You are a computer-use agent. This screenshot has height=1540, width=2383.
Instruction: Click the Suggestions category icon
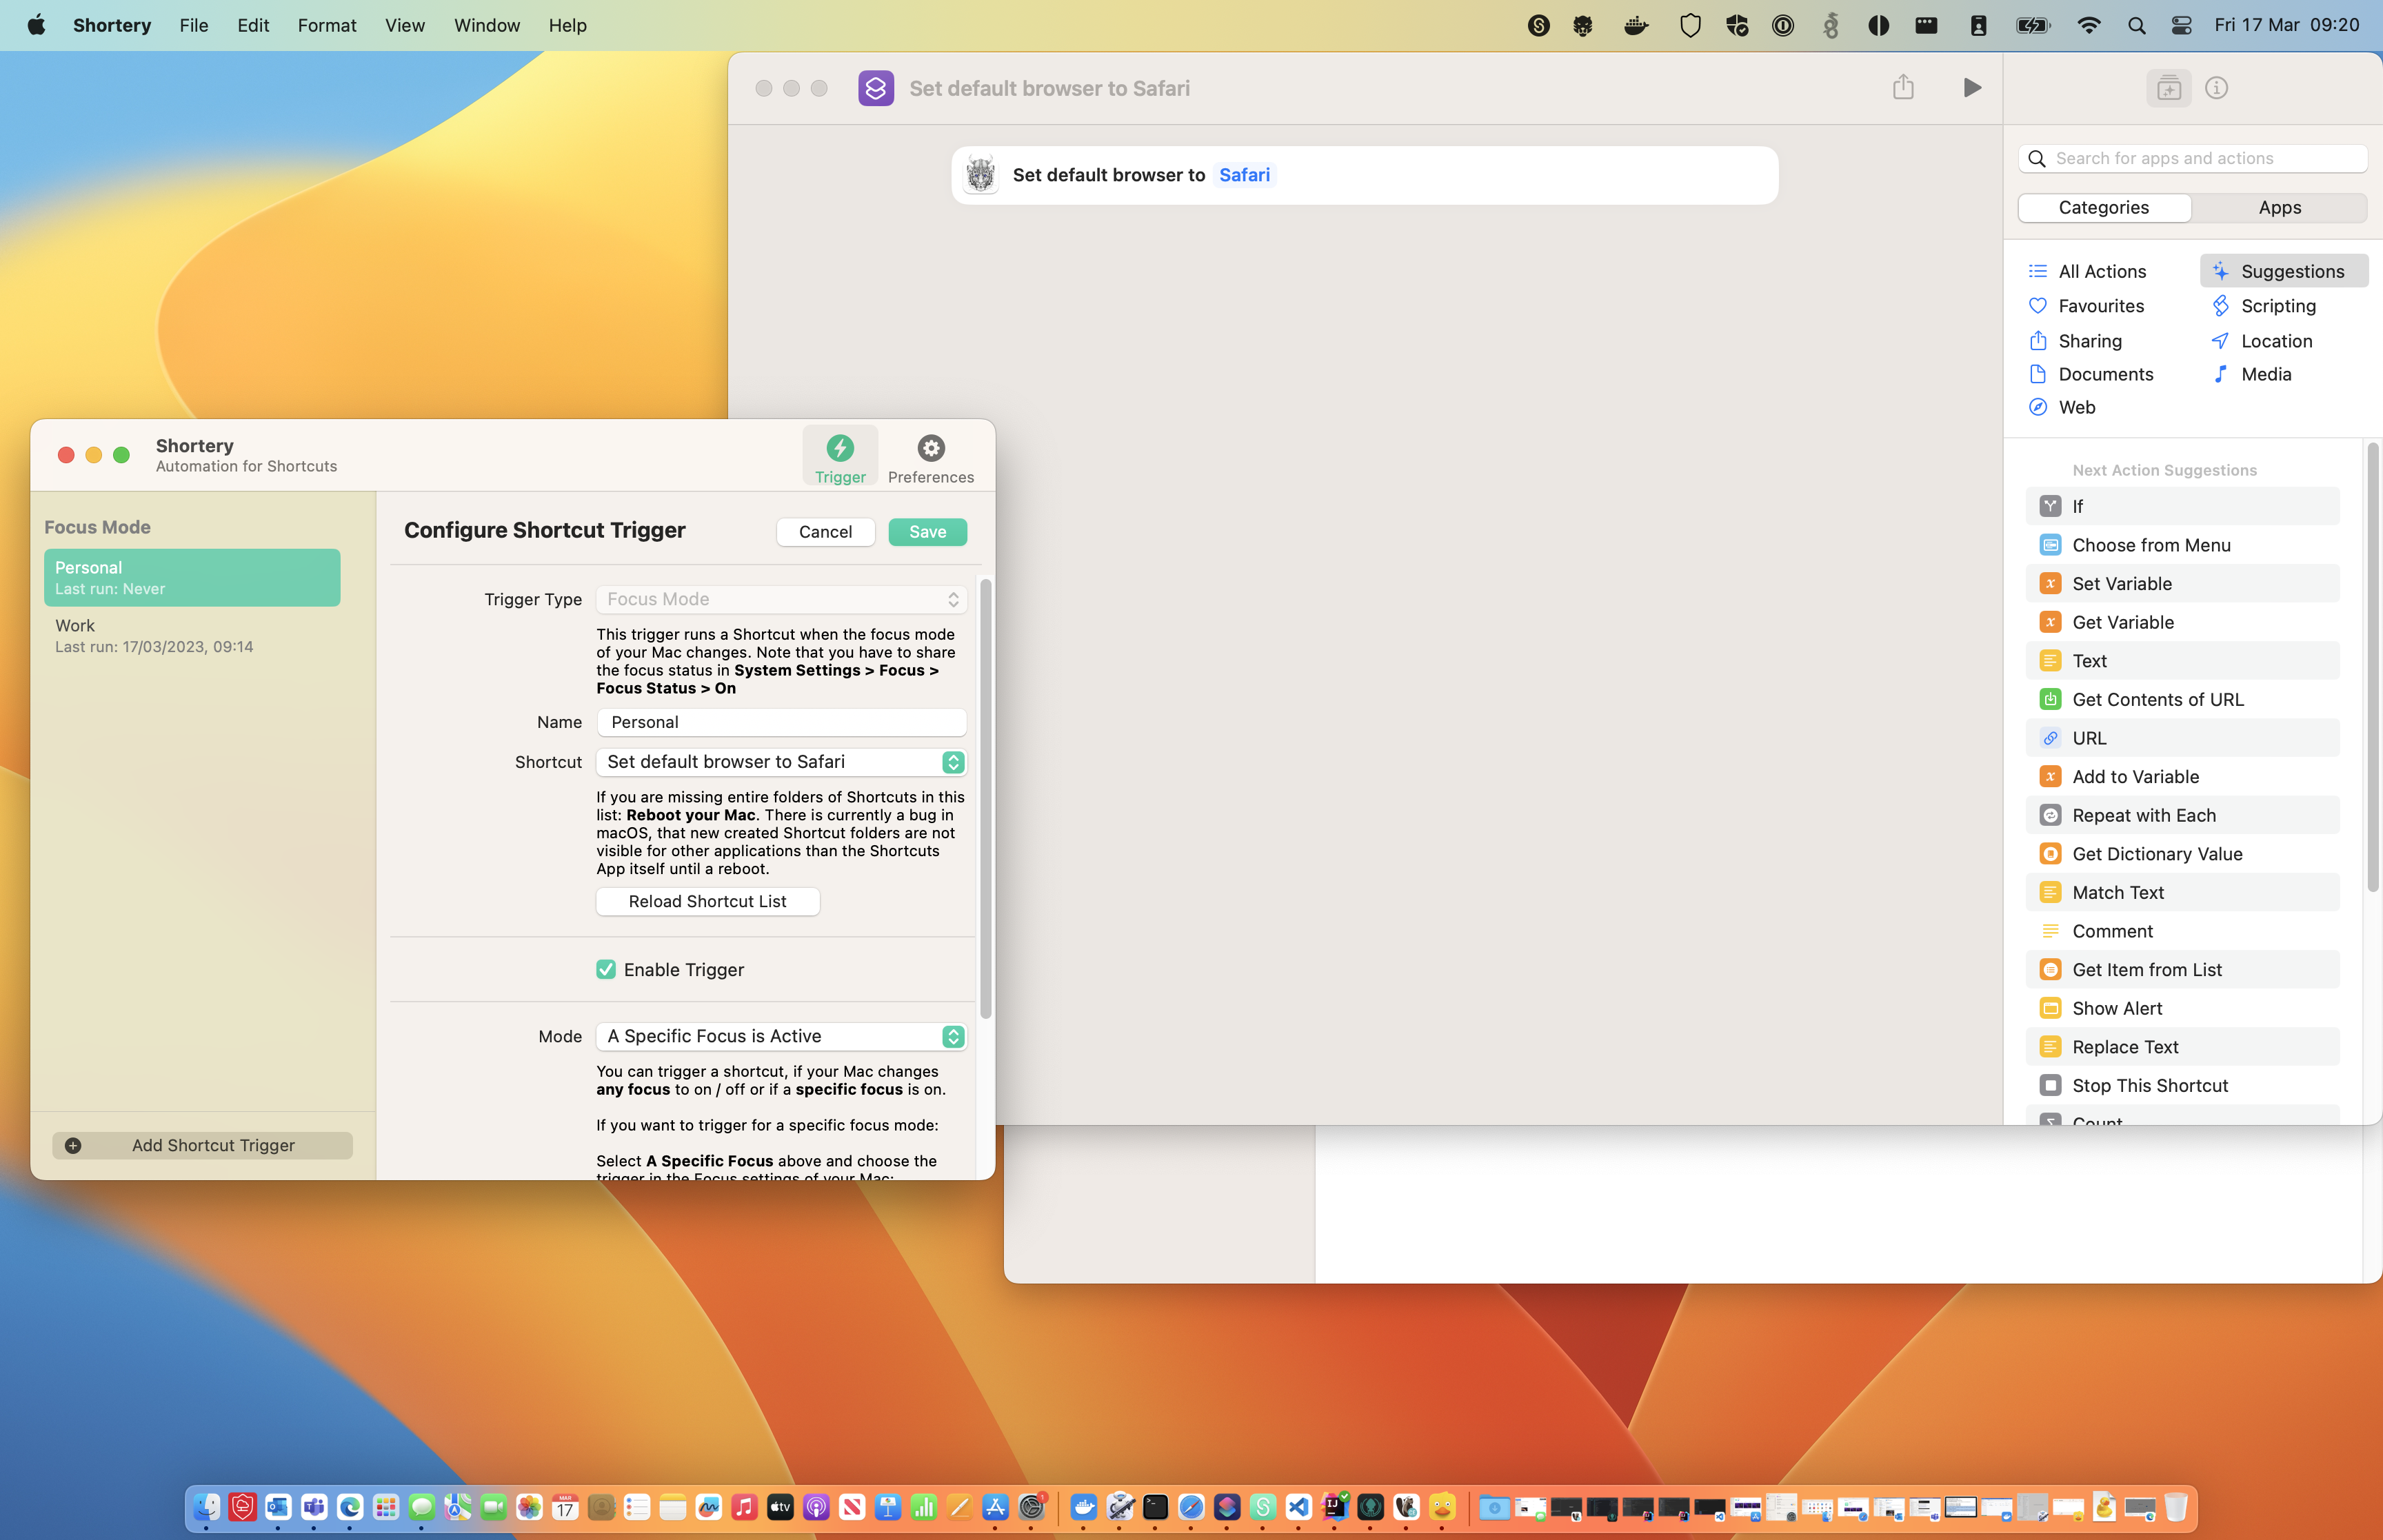[2220, 272]
